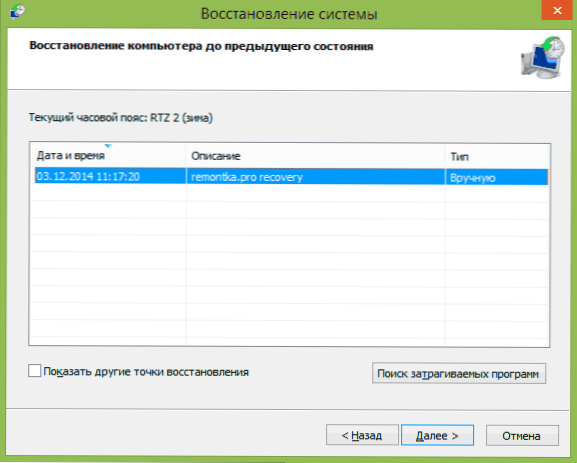Viewport: 577px width, 463px height.
Task: Cancel the restore with Отмена
Action: pyautogui.click(x=522, y=436)
